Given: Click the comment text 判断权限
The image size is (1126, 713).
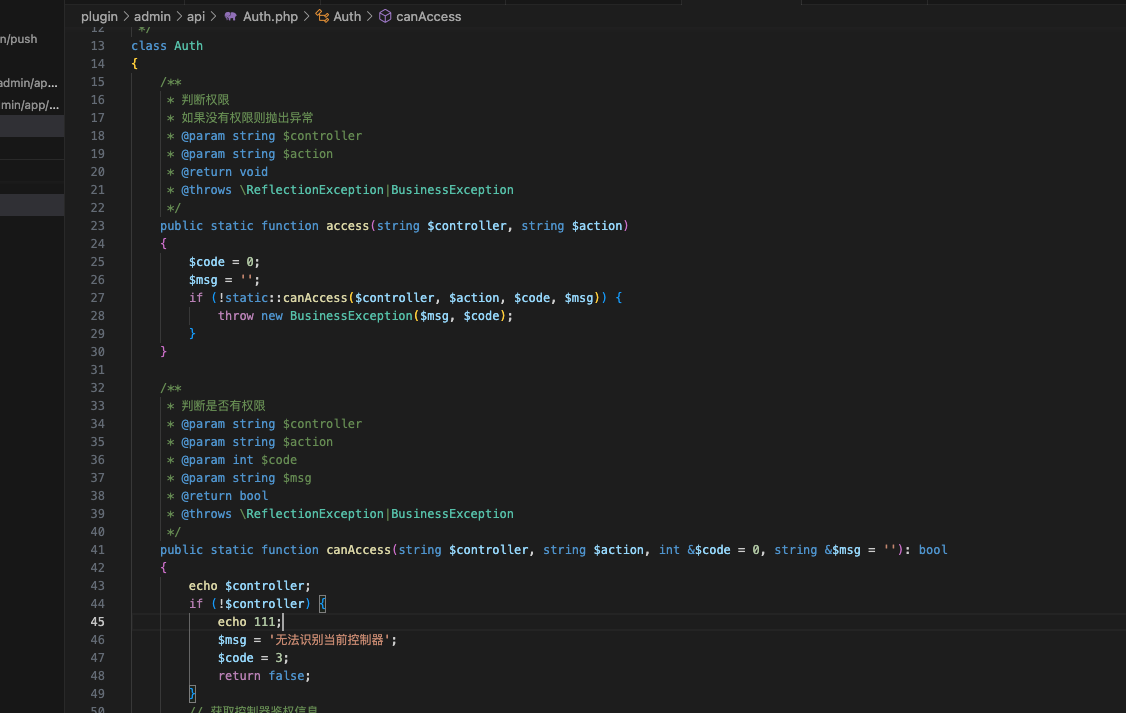Looking at the screenshot, I should tap(205, 100).
